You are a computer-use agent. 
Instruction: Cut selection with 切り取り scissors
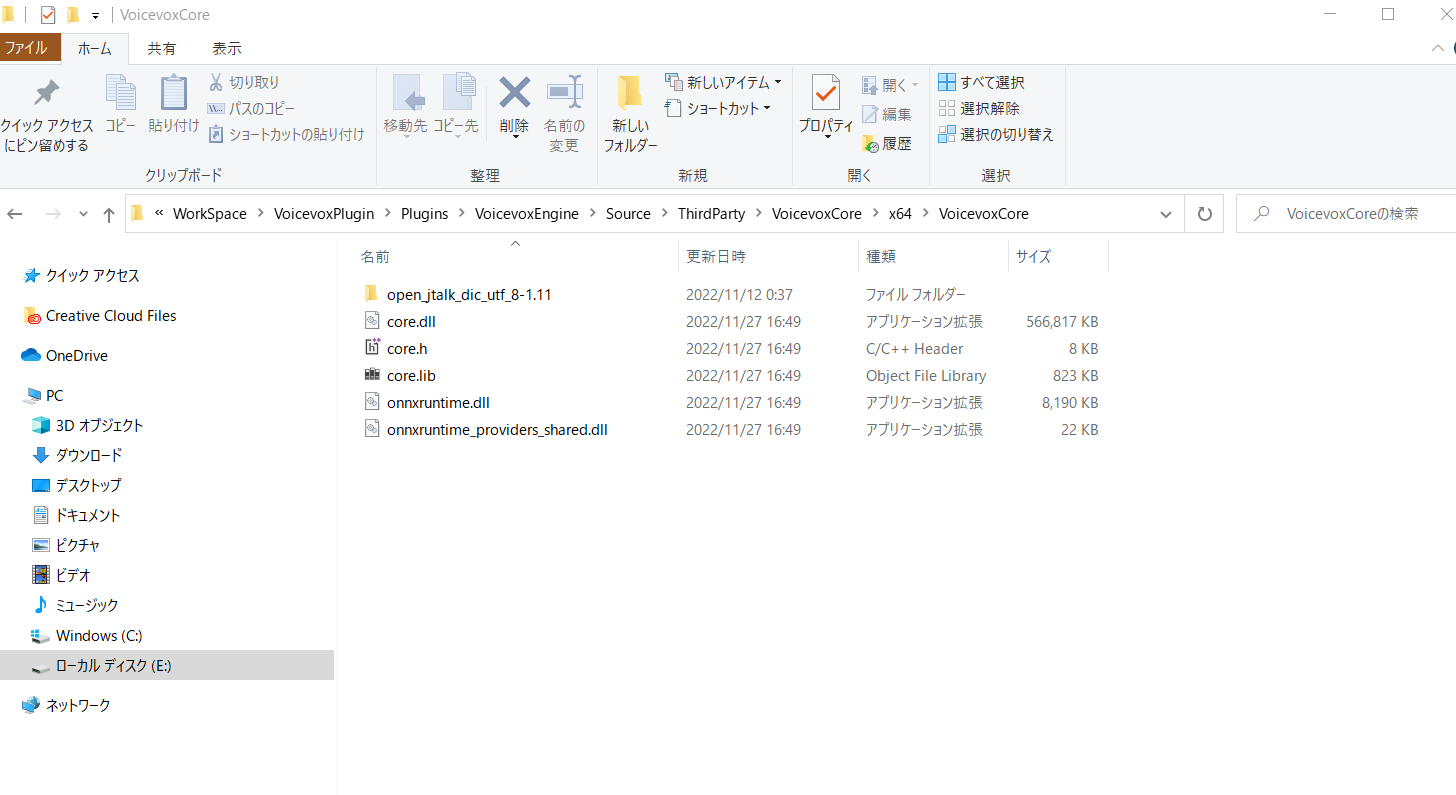[244, 82]
